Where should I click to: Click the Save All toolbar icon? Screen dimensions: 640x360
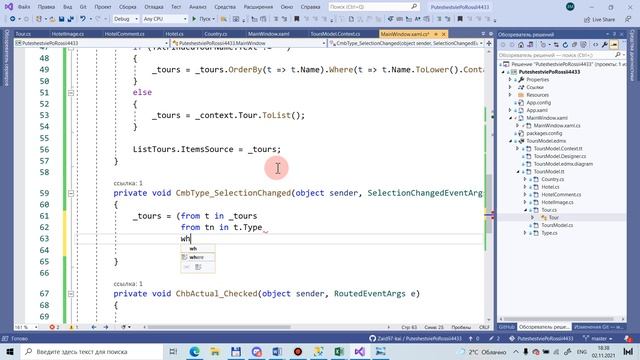(x=70, y=19)
